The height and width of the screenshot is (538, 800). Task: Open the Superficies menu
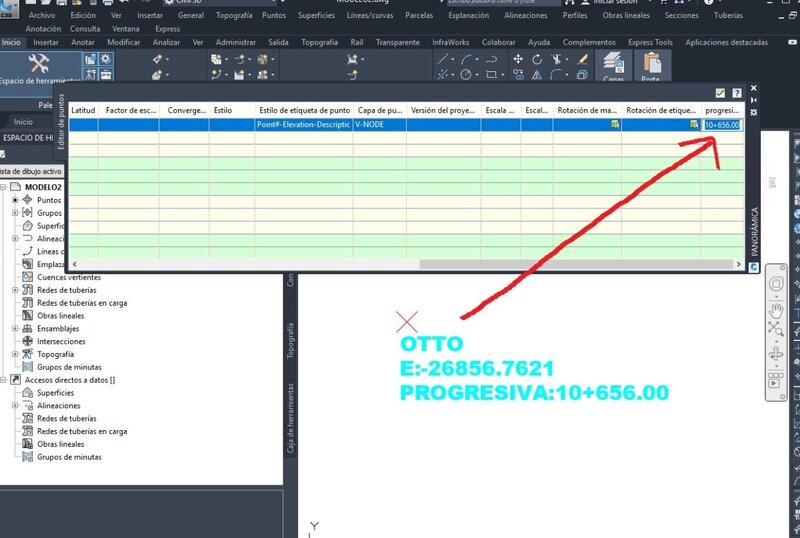point(315,16)
